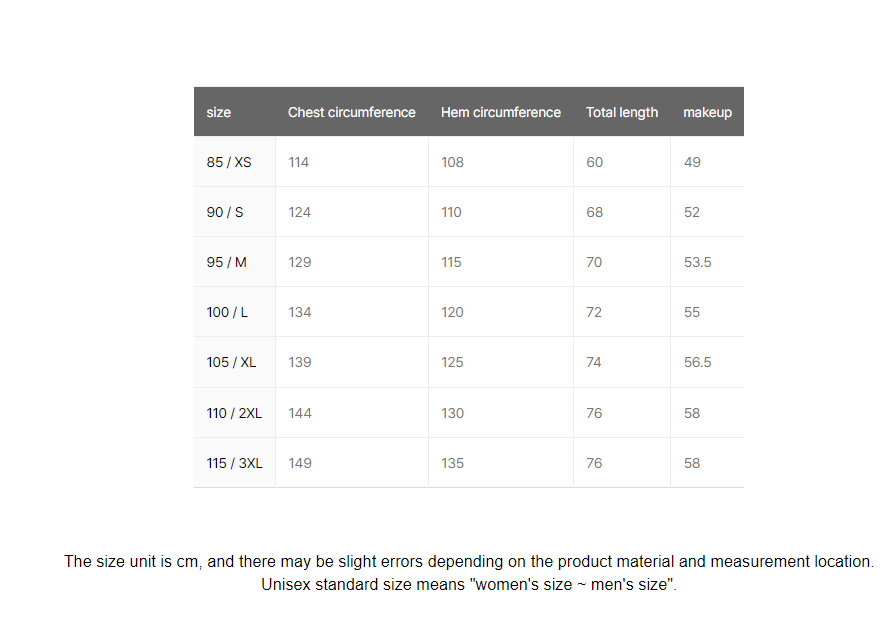Click the 90 / S size label
Screen dimensions: 896x622
(x=225, y=212)
